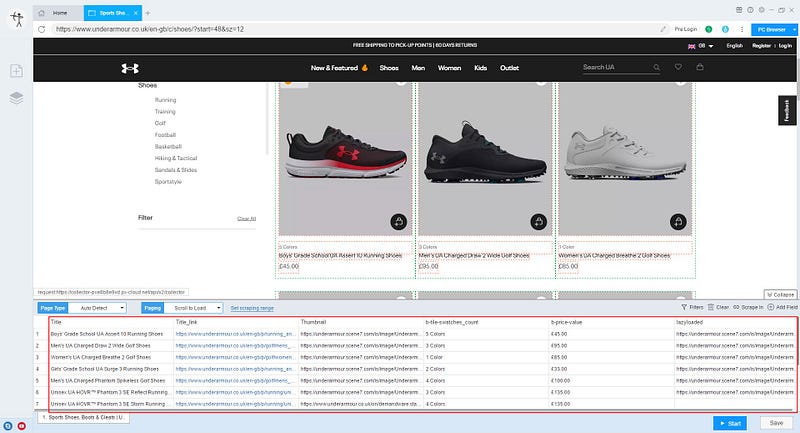Open the layers icon in left sidebar
Viewport: 800px width, 433px height.
(16, 98)
